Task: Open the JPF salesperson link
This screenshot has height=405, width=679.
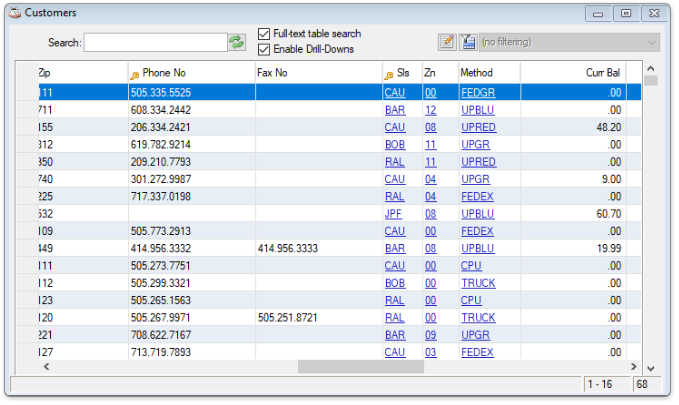Action: (x=394, y=213)
